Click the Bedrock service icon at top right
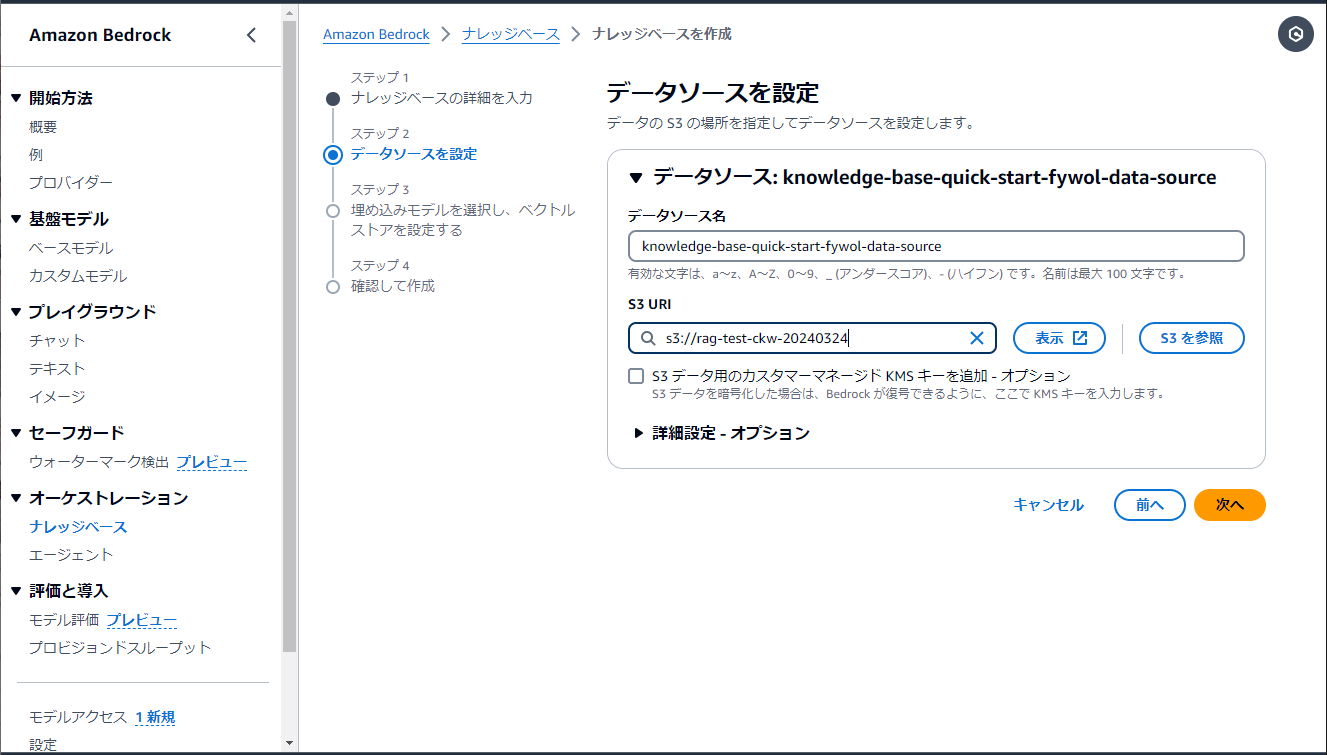The image size is (1327, 755). pyautogui.click(x=1295, y=34)
